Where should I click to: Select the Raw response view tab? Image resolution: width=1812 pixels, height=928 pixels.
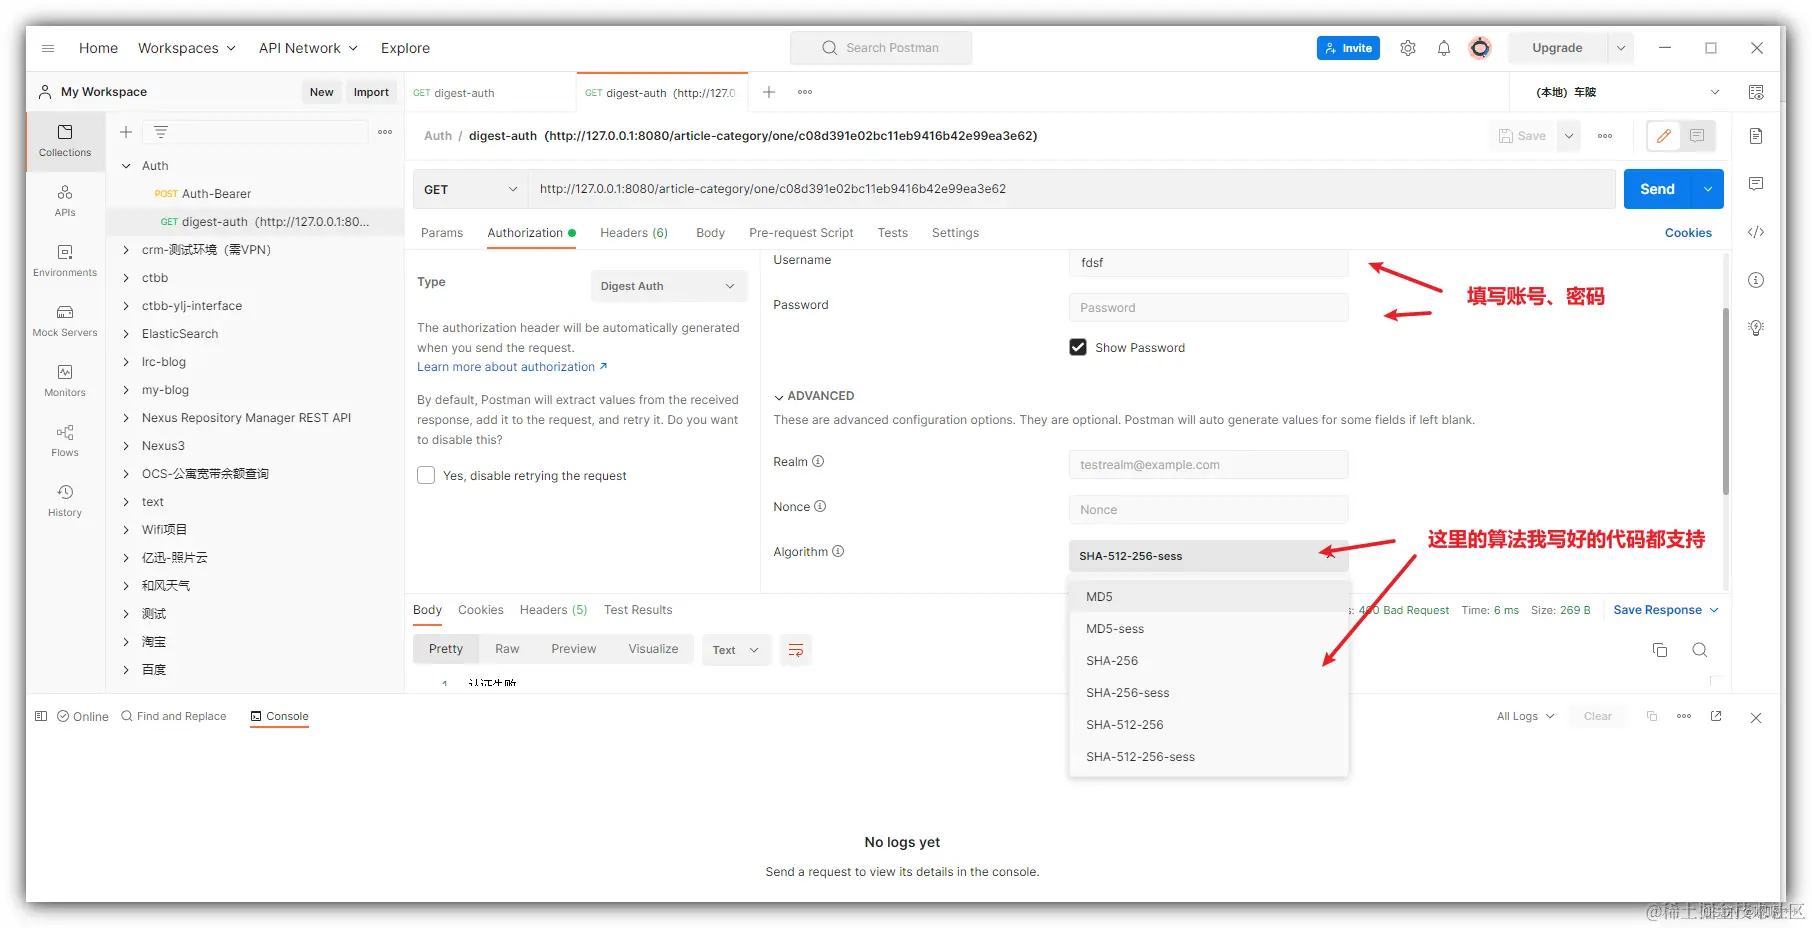pyautogui.click(x=507, y=649)
